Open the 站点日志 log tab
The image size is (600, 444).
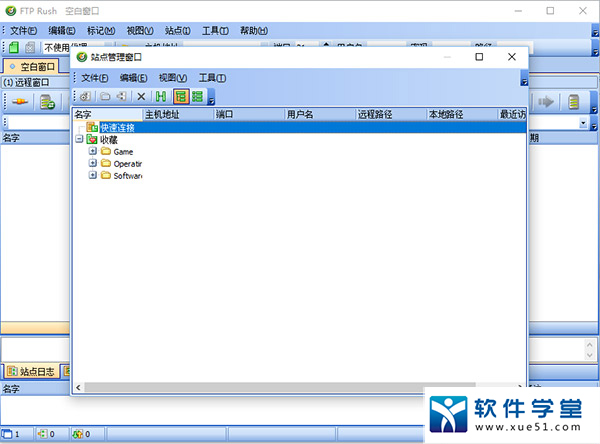tap(32, 371)
